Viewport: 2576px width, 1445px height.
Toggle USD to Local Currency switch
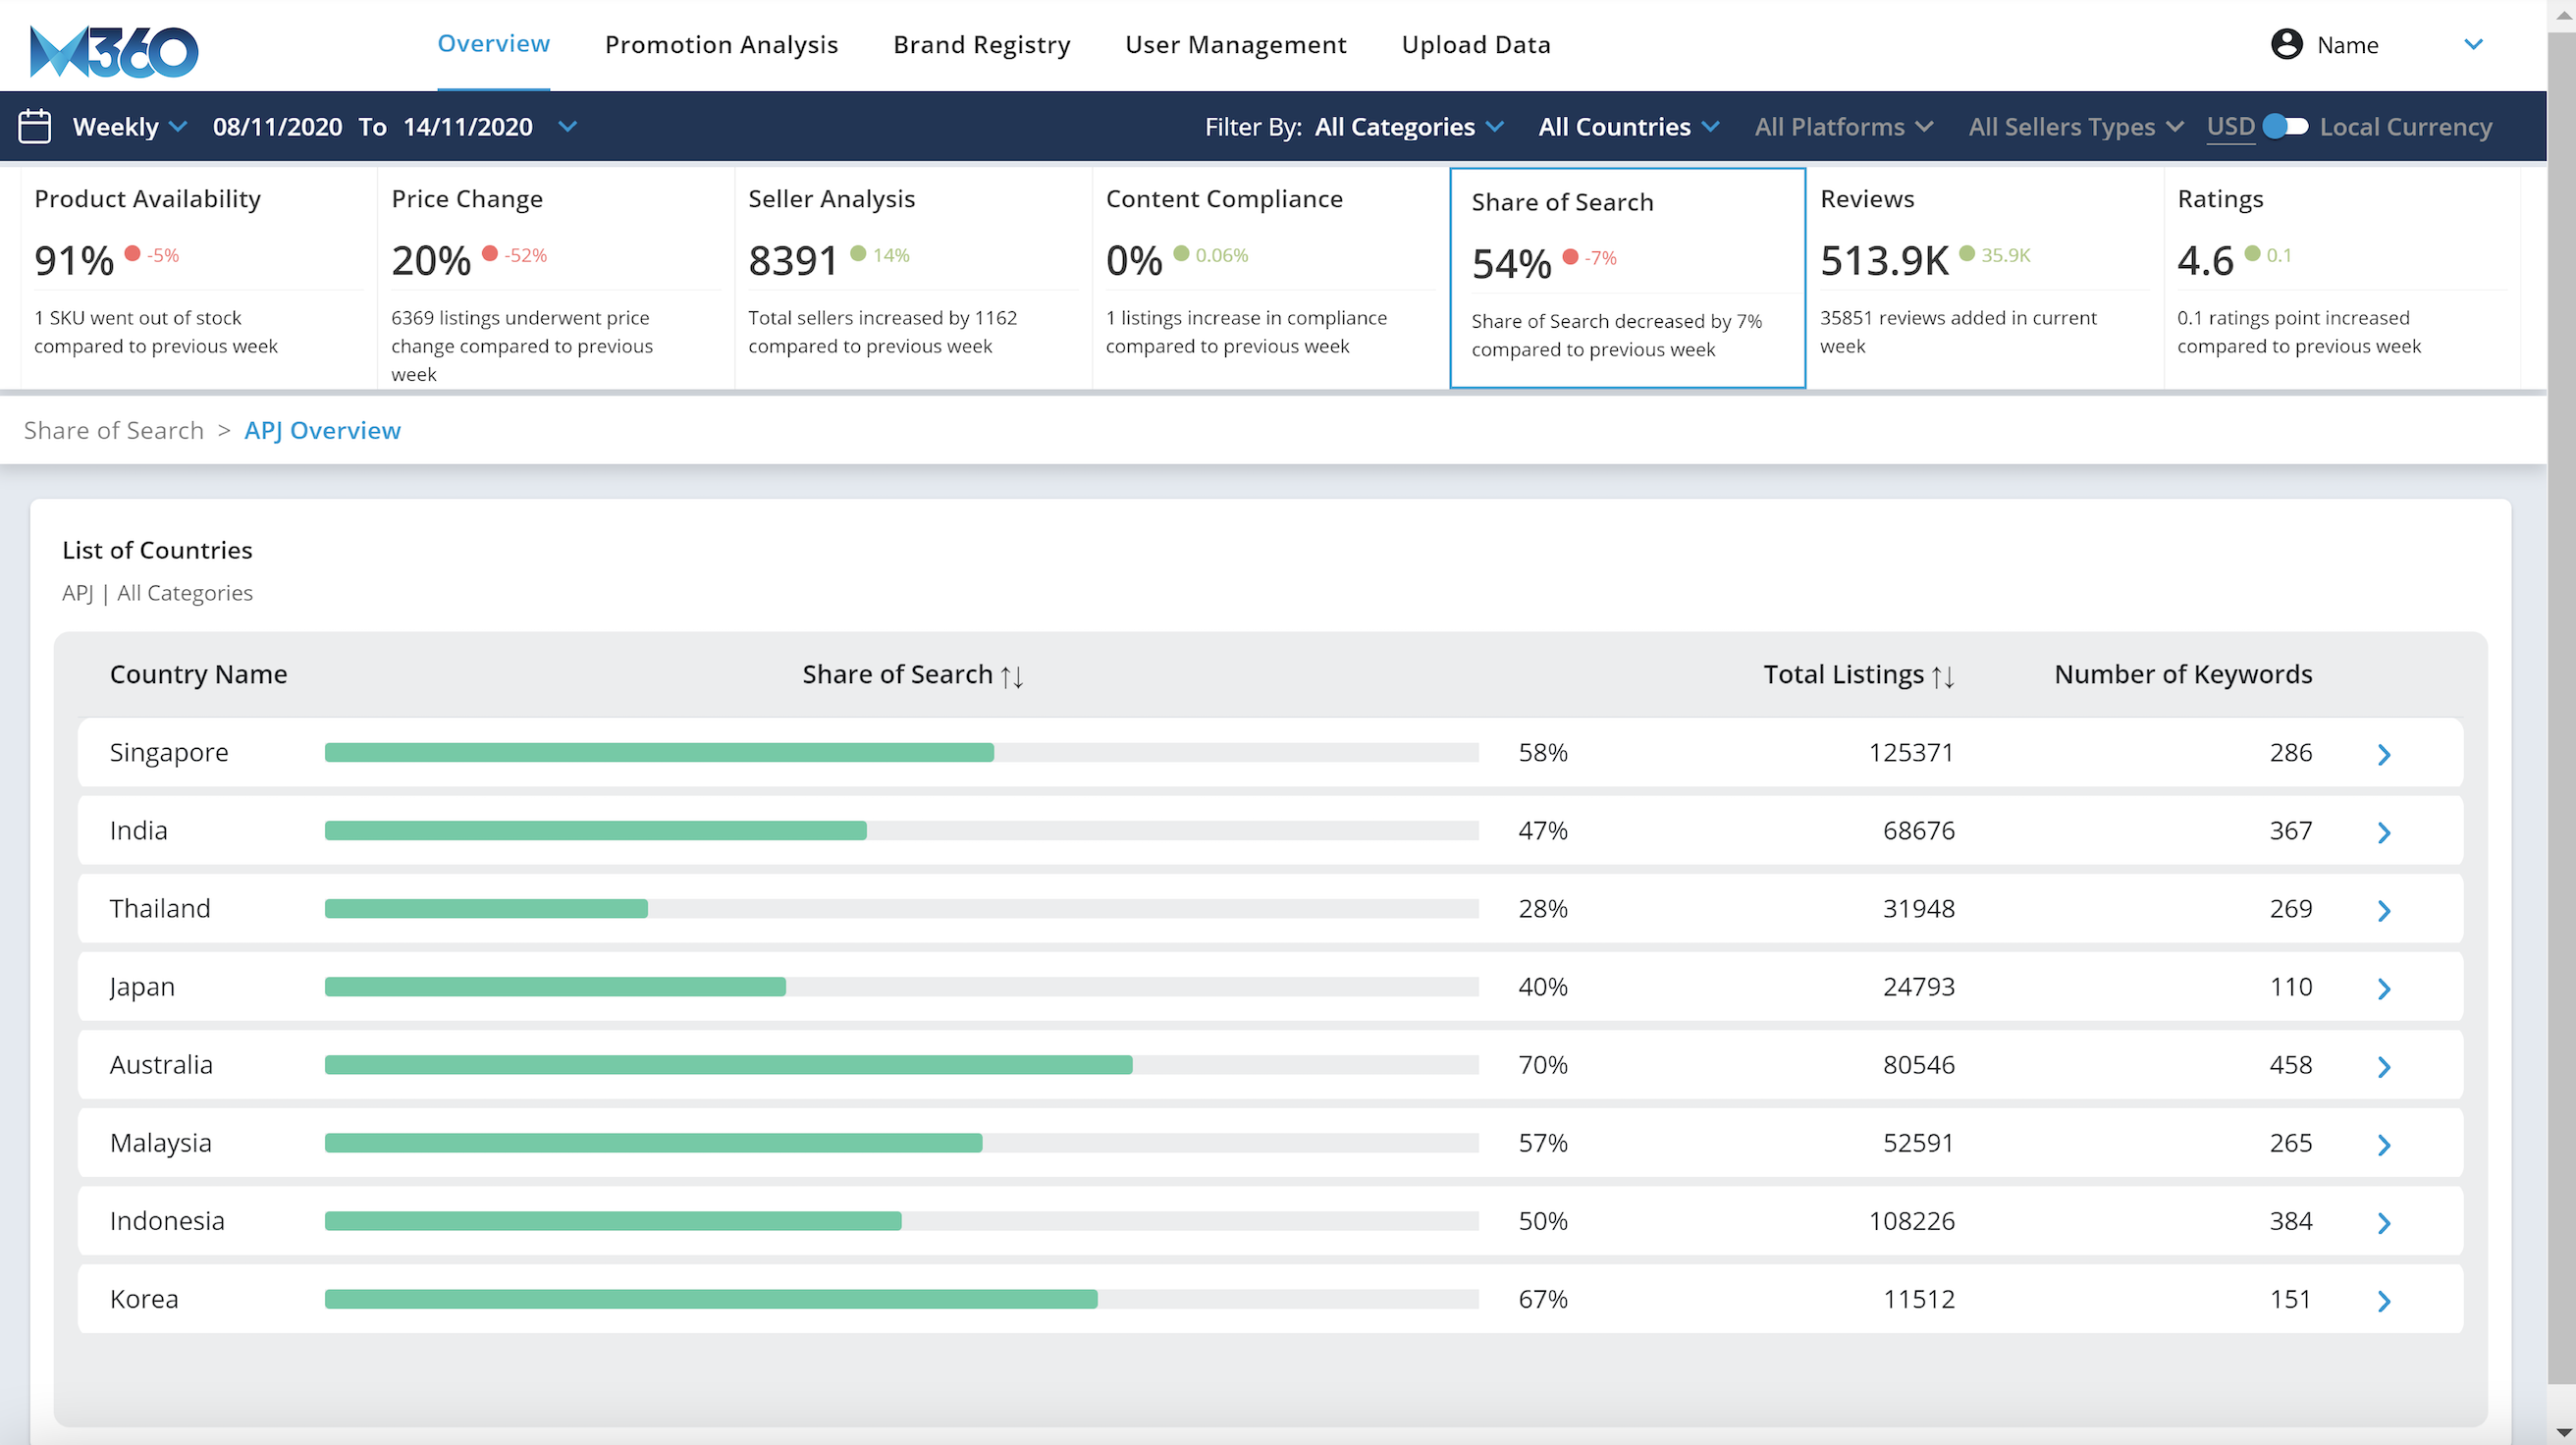(2285, 127)
